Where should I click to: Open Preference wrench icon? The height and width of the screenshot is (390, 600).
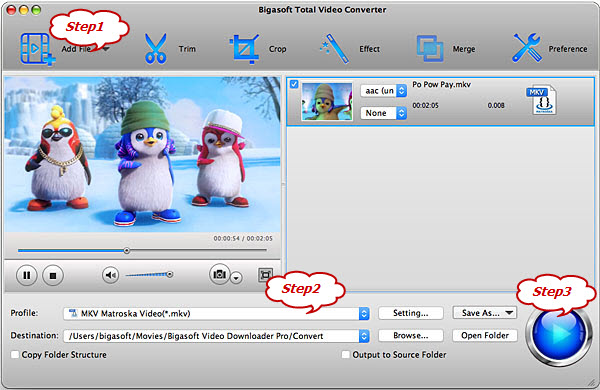coord(527,48)
